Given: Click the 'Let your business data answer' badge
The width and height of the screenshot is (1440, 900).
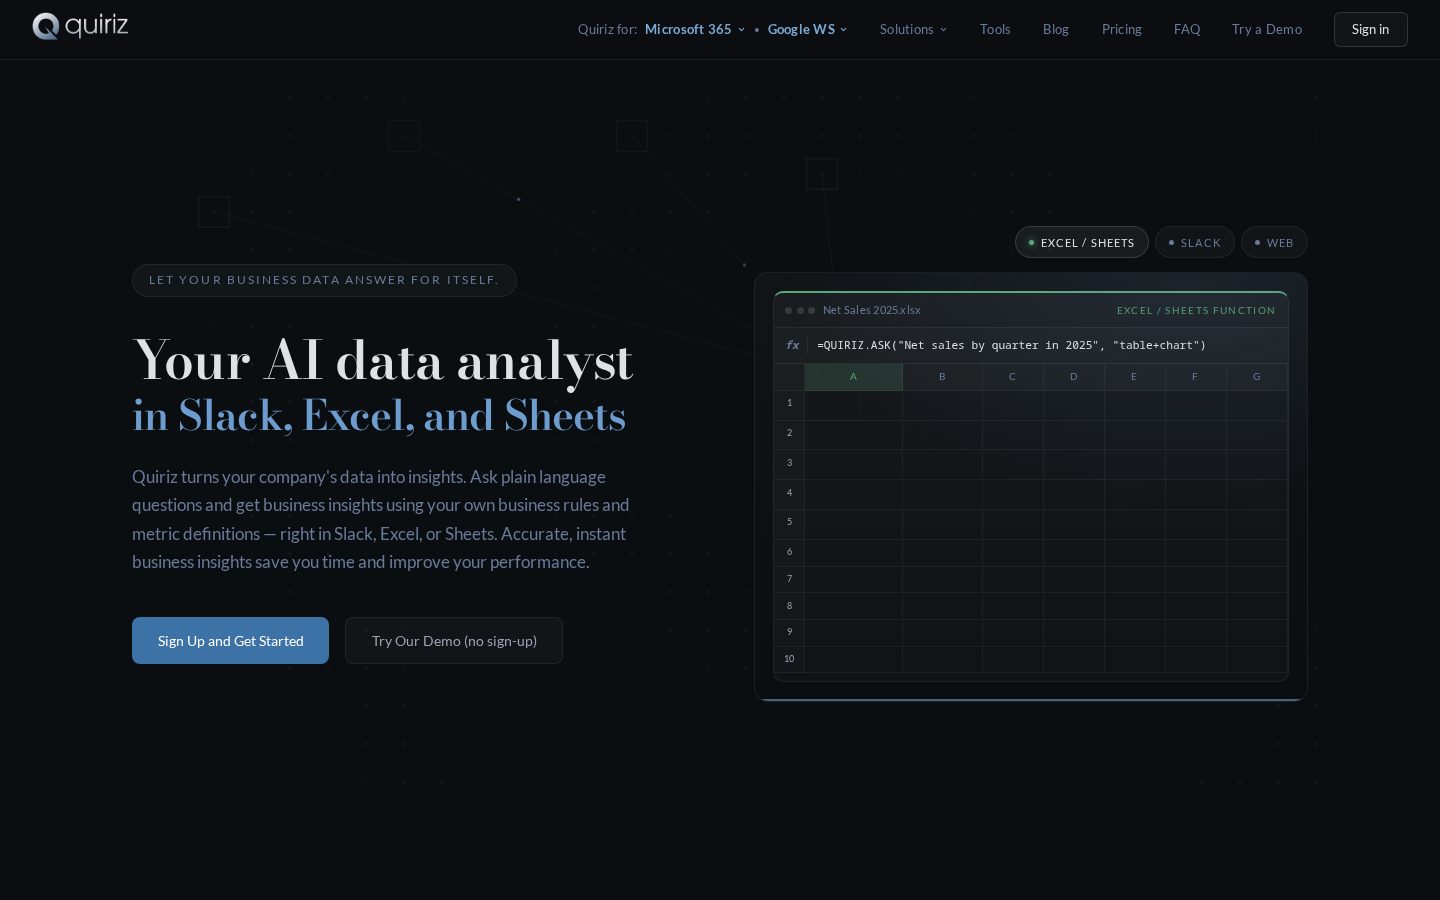Looking at the screenshot, I should click(324, 280).
